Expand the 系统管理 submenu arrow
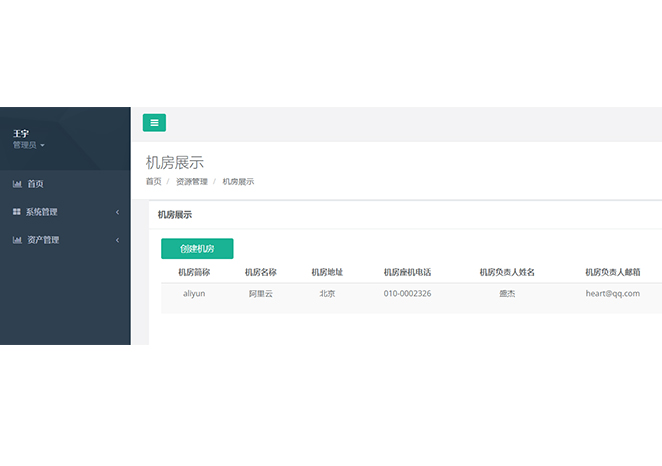Image resolution: width=662 pixels, height=466 pixels. tap(117, 212)
